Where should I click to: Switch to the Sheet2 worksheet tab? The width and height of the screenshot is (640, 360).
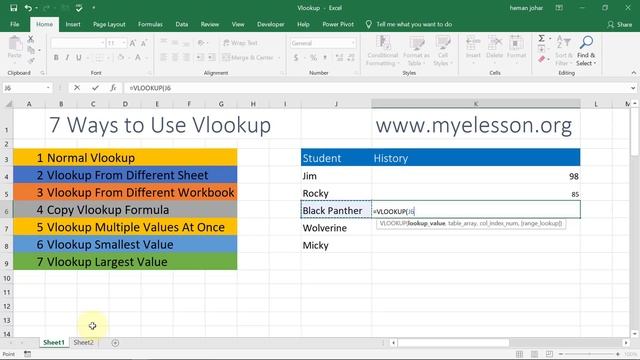tap(84, 342)
